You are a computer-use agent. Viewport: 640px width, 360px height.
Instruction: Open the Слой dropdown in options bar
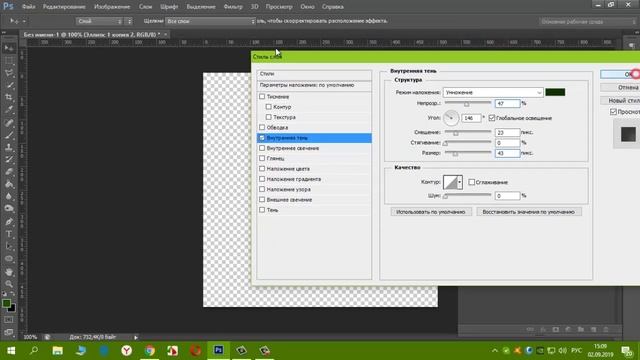99,21
